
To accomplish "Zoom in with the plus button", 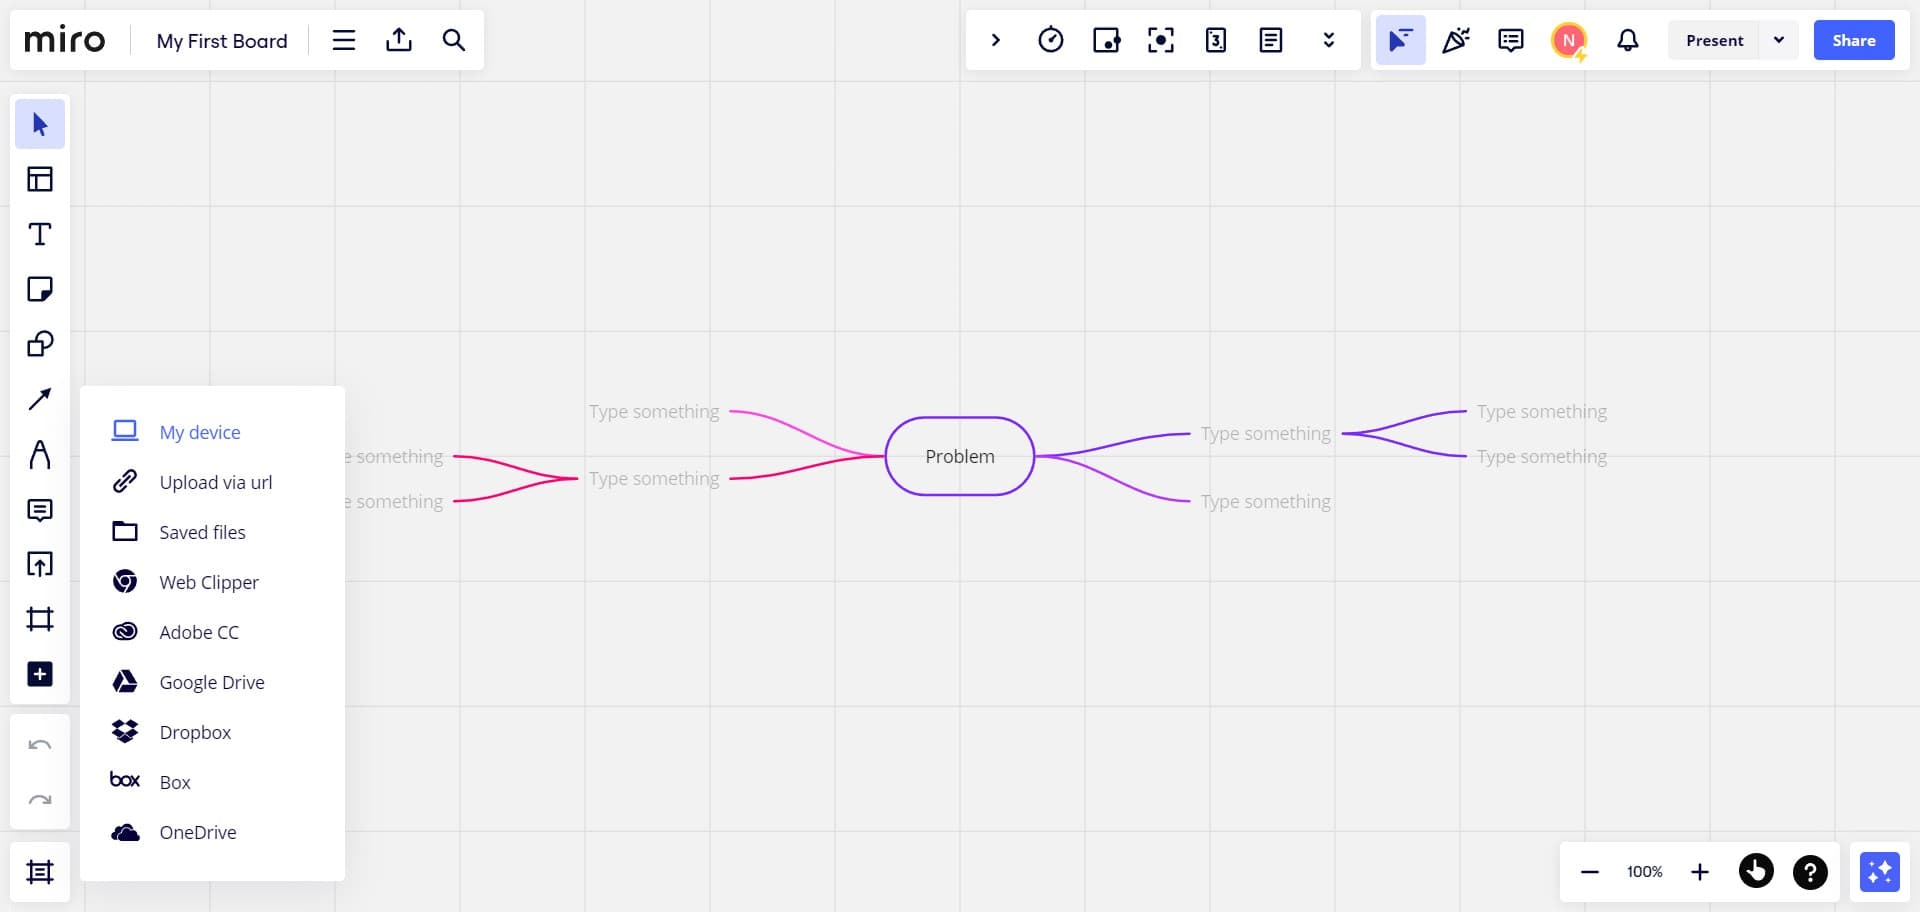I will click(x=1700, y=872).
